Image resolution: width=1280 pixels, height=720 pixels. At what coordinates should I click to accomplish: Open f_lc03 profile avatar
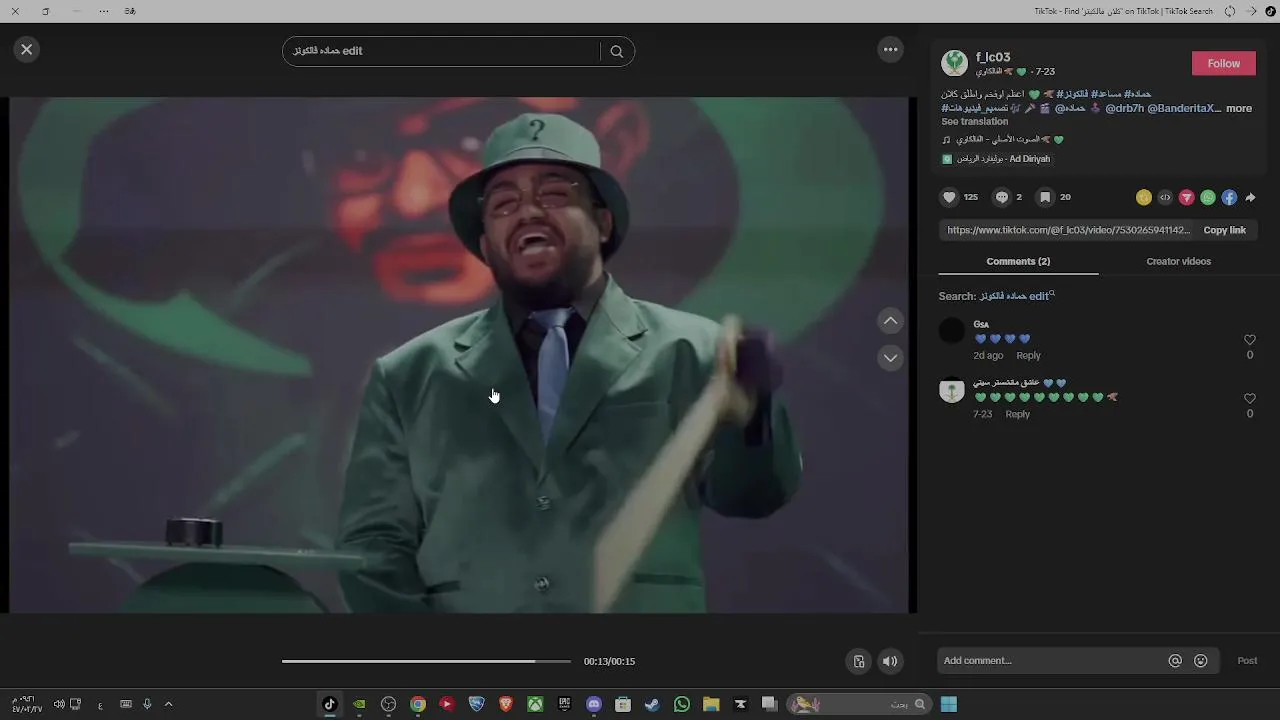[955, 63]
